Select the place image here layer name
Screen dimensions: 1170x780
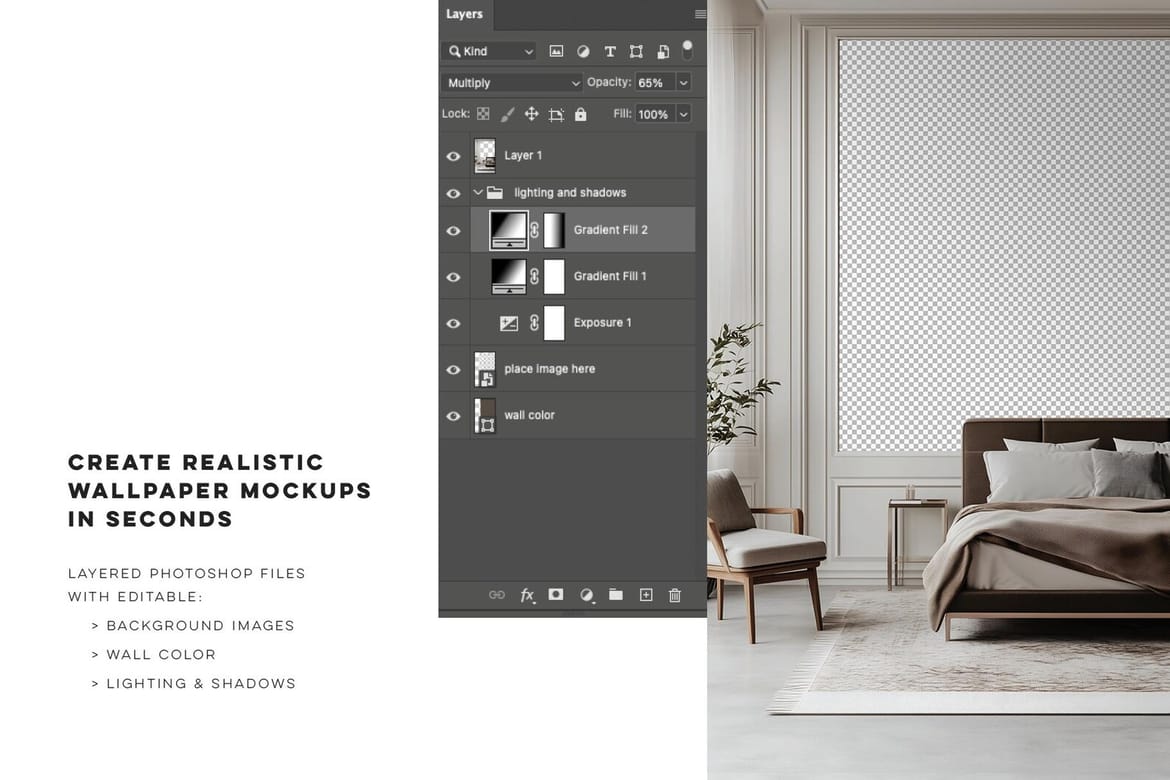549,369
